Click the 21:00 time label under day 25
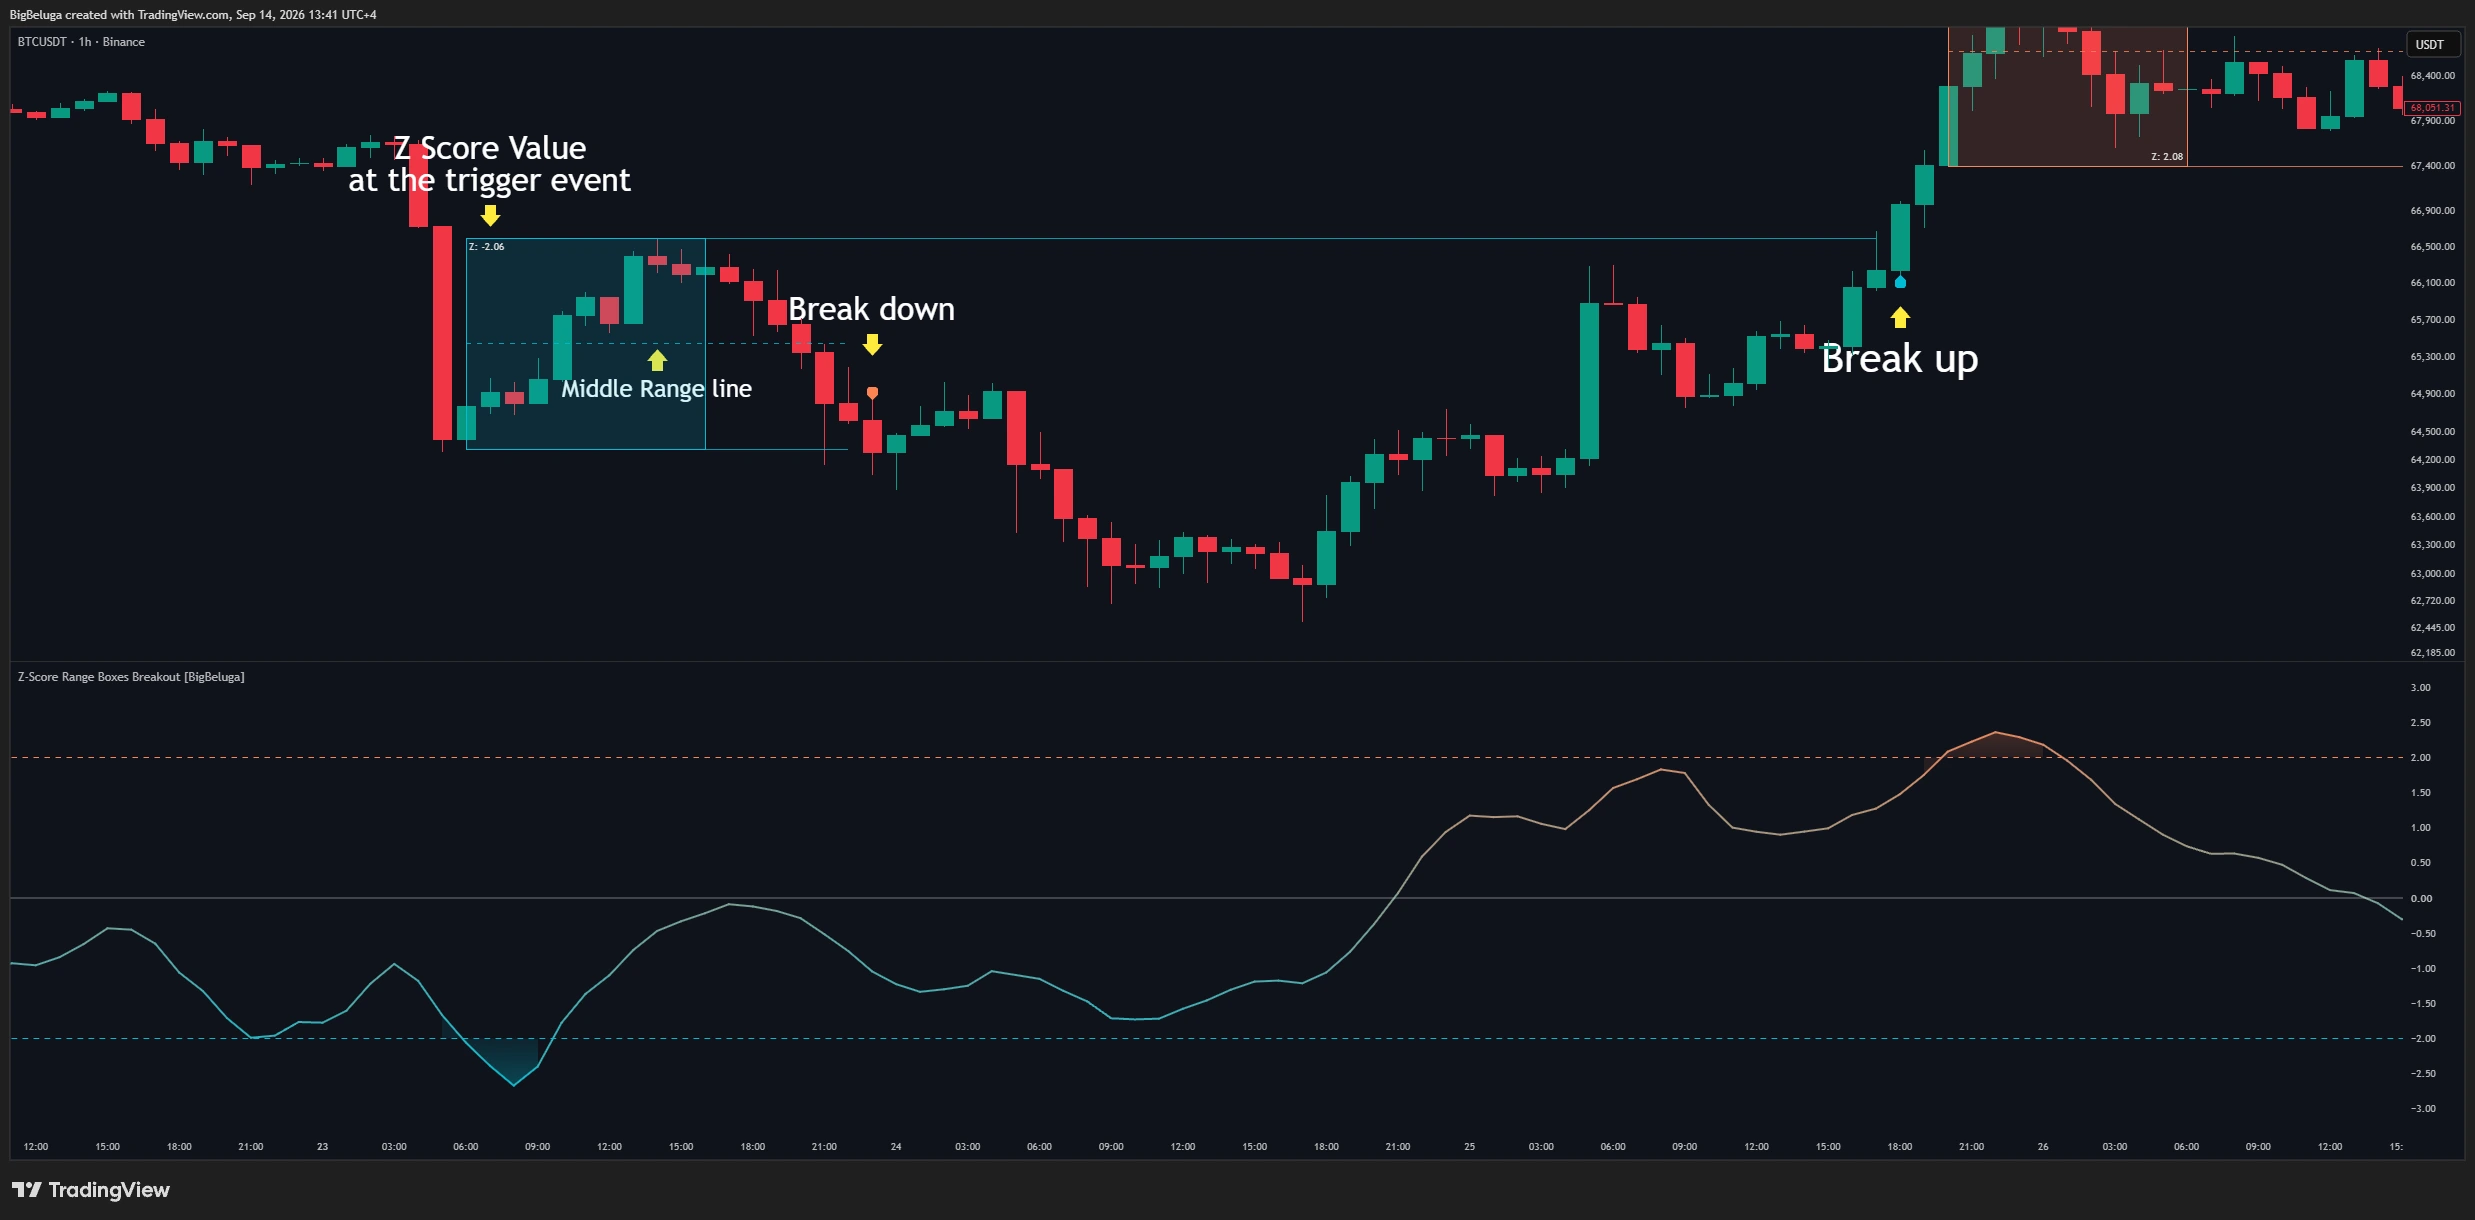2475x1220 pixels. tap(1971, 1146)
